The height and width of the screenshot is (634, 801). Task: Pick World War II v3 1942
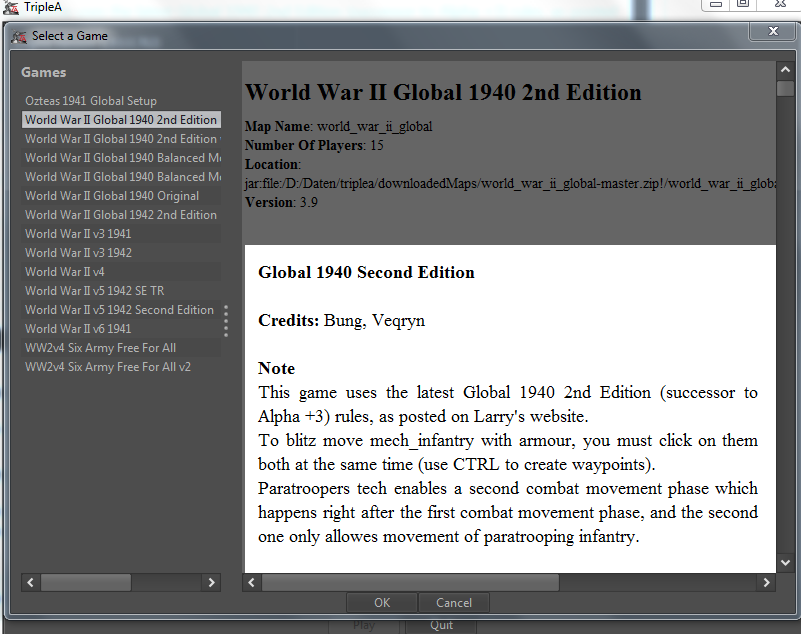point(121,252)
